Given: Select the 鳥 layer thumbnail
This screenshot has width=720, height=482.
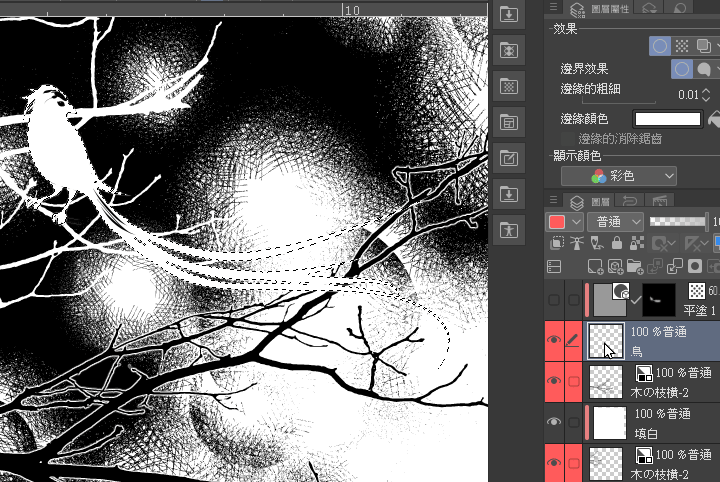Looking at the screenshot, I should click(606, 341).
